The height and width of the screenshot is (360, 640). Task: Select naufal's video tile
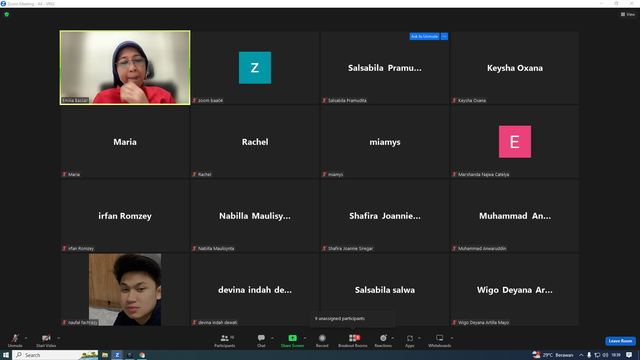point(125,290)
